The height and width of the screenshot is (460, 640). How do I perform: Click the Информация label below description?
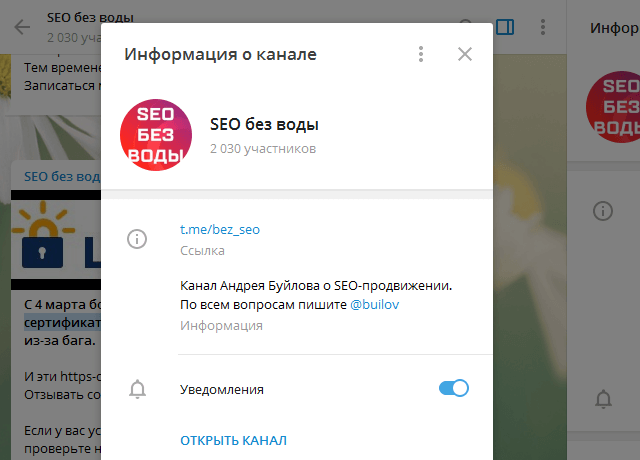pyautogui.click(x=221, y=326)
